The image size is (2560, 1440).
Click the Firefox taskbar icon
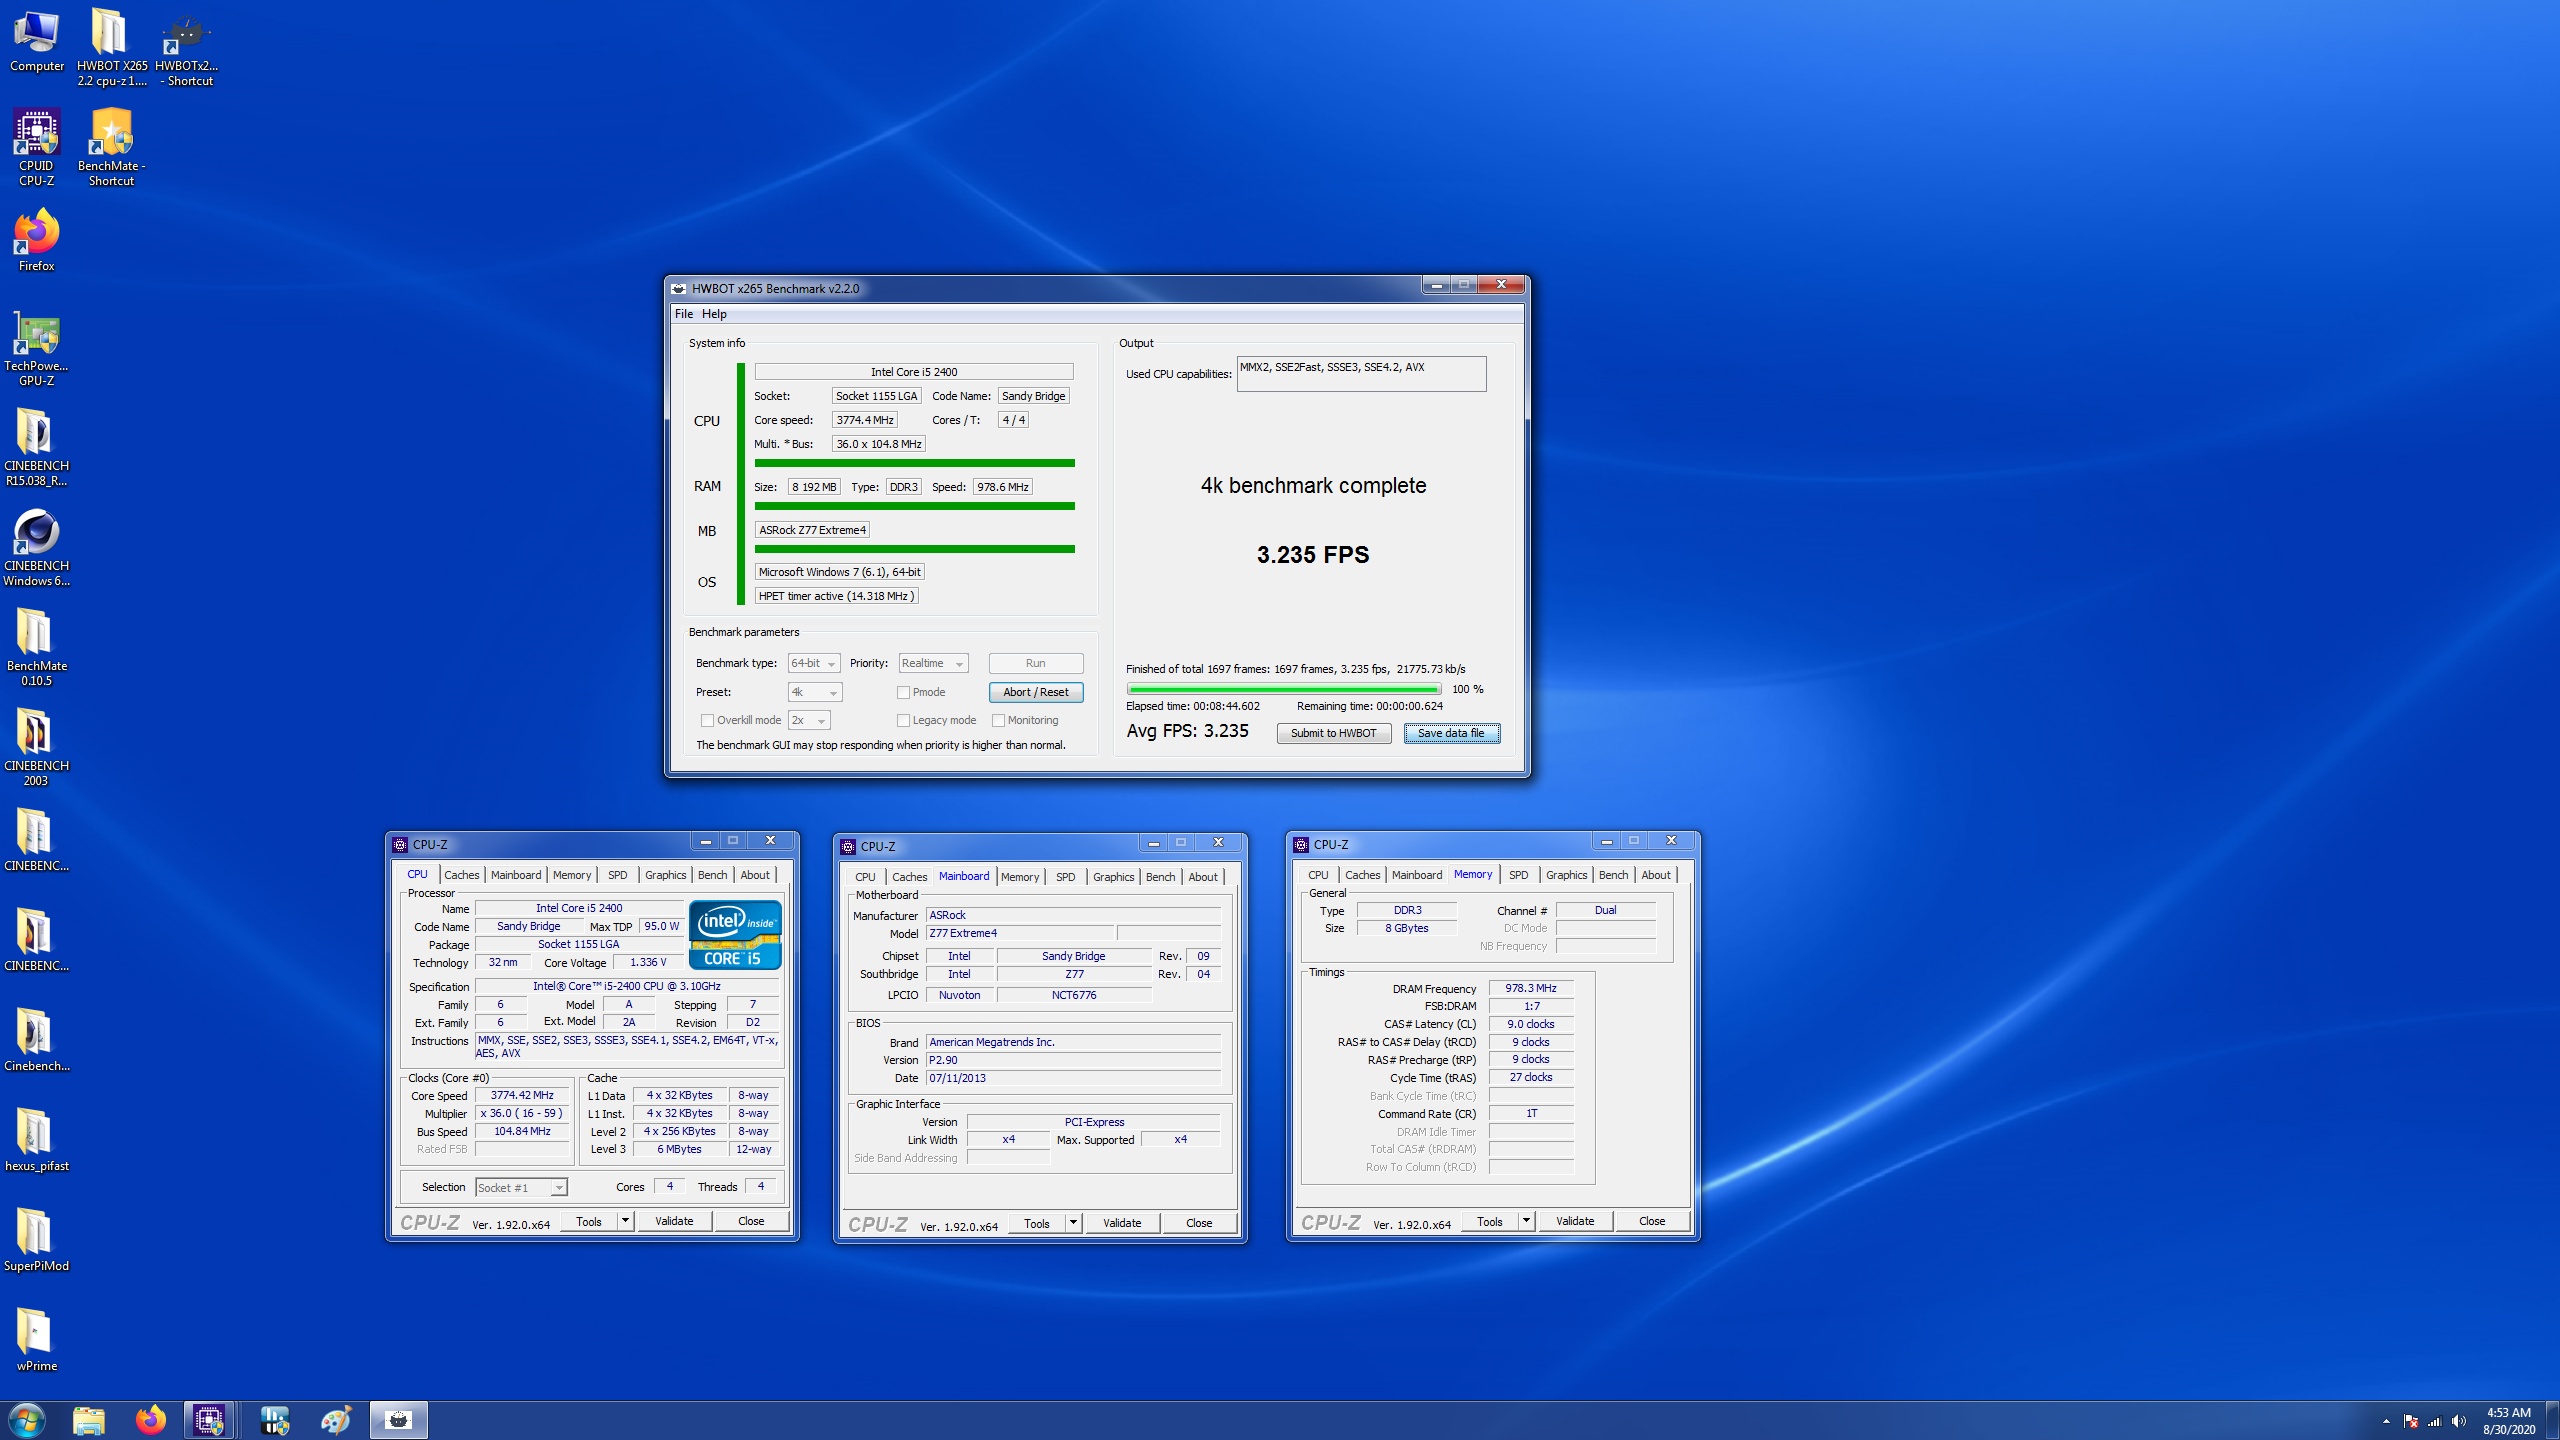point(151,1420)
